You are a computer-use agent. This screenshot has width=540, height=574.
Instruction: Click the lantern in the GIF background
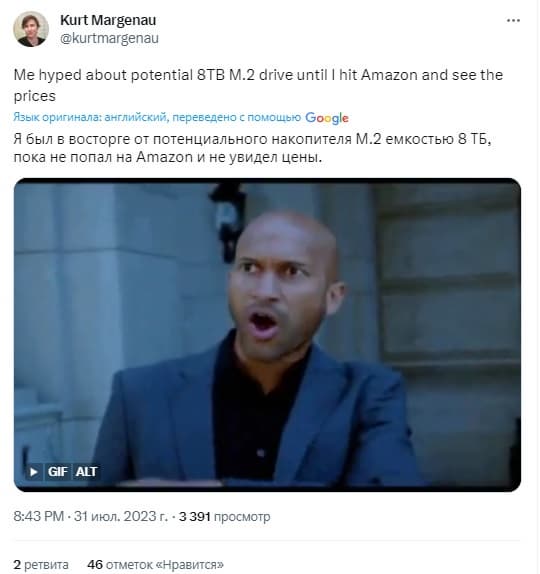pyautogui.click(x=228, y=220)
